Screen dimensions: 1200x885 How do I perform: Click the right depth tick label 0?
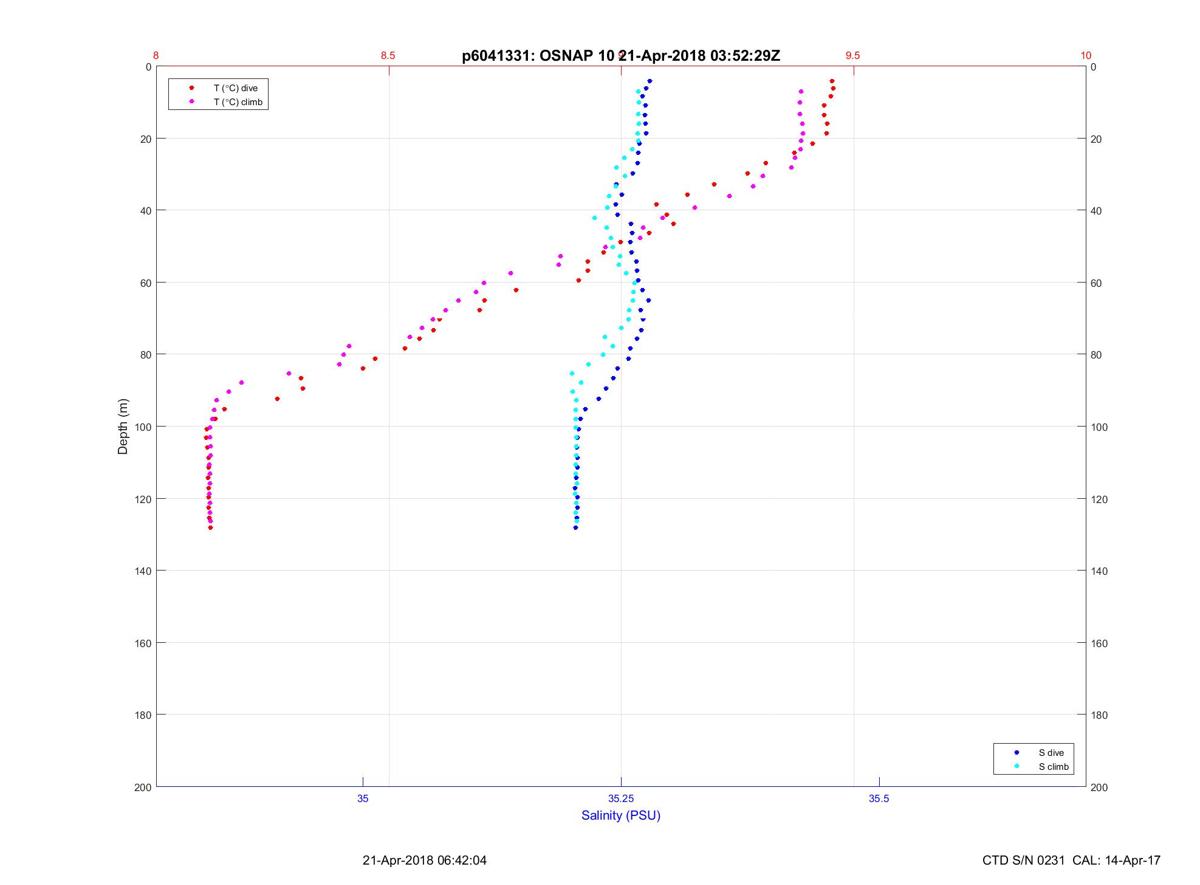pos(1094,67)
